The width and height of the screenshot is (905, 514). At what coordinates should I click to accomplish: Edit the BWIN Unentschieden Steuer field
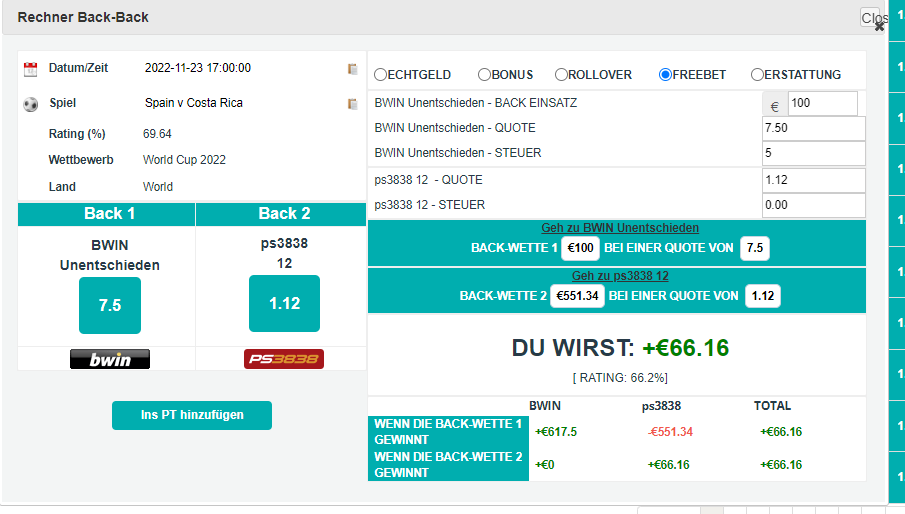pyautogui.click(x=814, y=153)
